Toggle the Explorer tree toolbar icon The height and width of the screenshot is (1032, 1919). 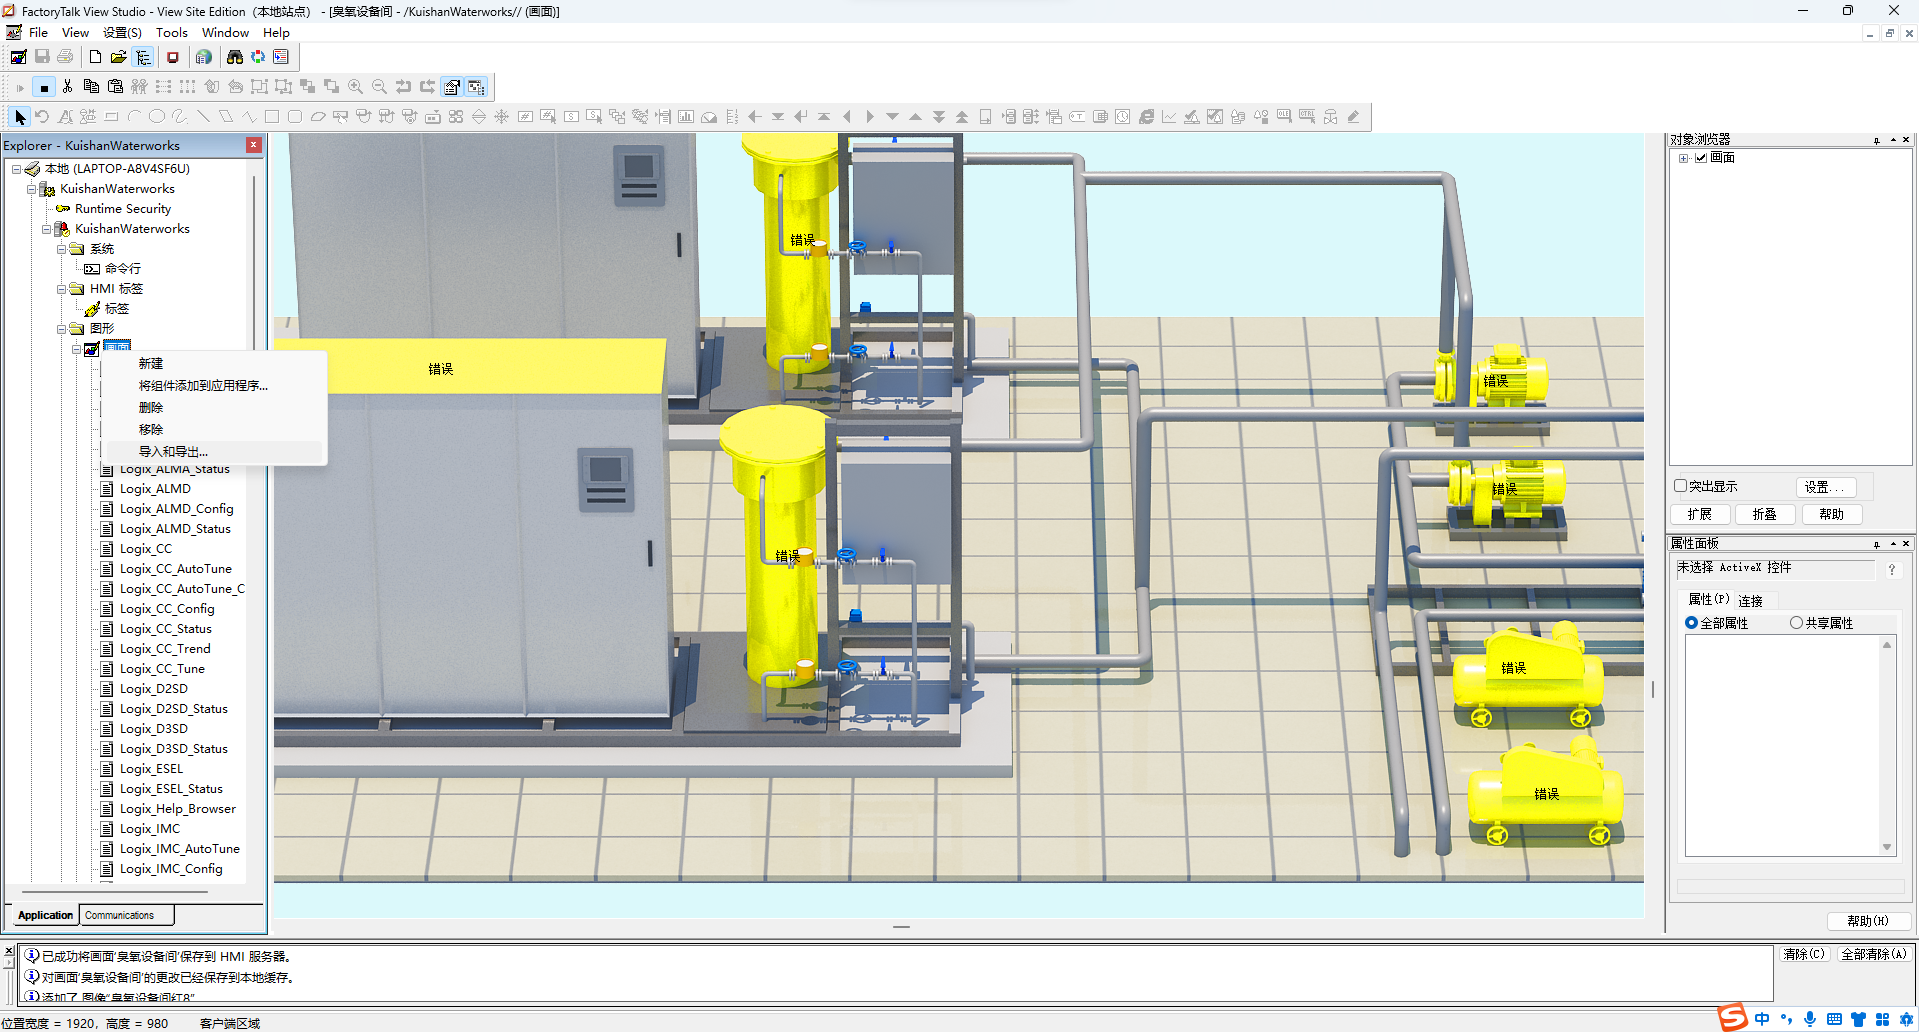point(143,57)
